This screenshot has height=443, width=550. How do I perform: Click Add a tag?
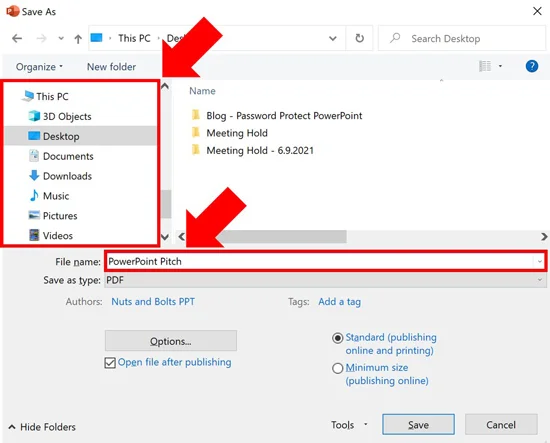pos(340,302)
